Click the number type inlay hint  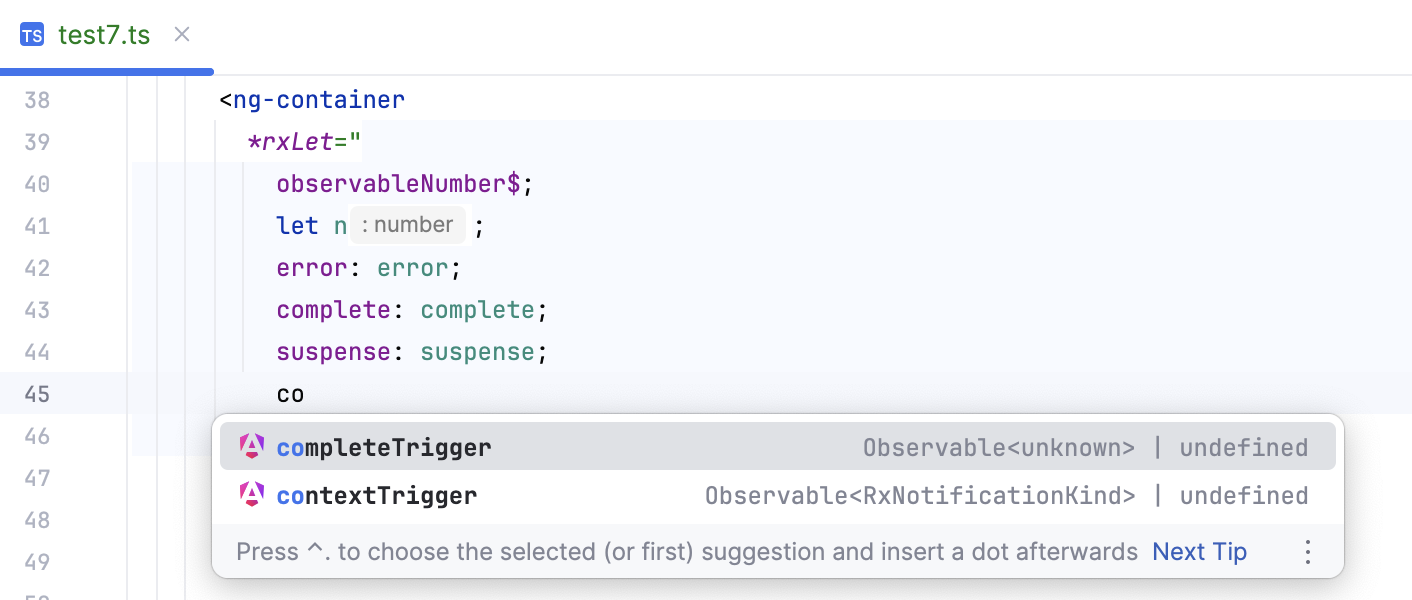408,225
